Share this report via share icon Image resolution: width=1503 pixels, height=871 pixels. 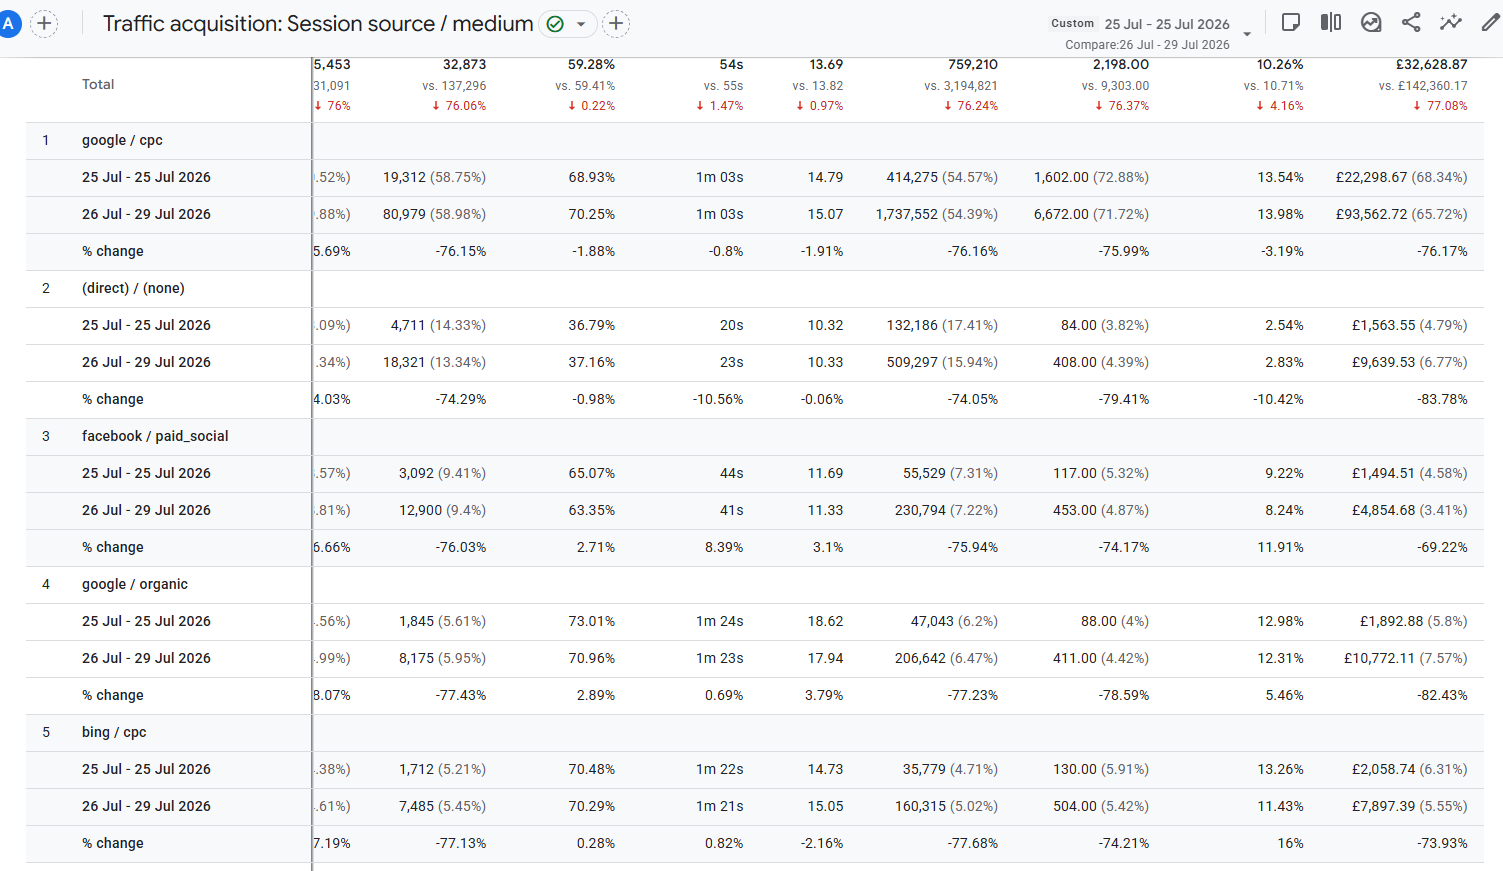pyautogui.click(x=1411, y=22)
